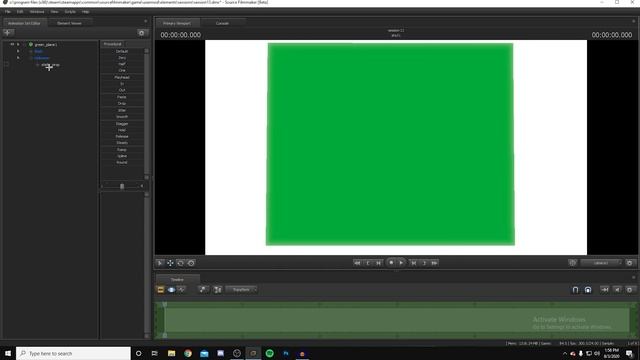Click the Paste preset
Image resolution: width=640 pixels, height=360 pixels.
click(122, 97)
